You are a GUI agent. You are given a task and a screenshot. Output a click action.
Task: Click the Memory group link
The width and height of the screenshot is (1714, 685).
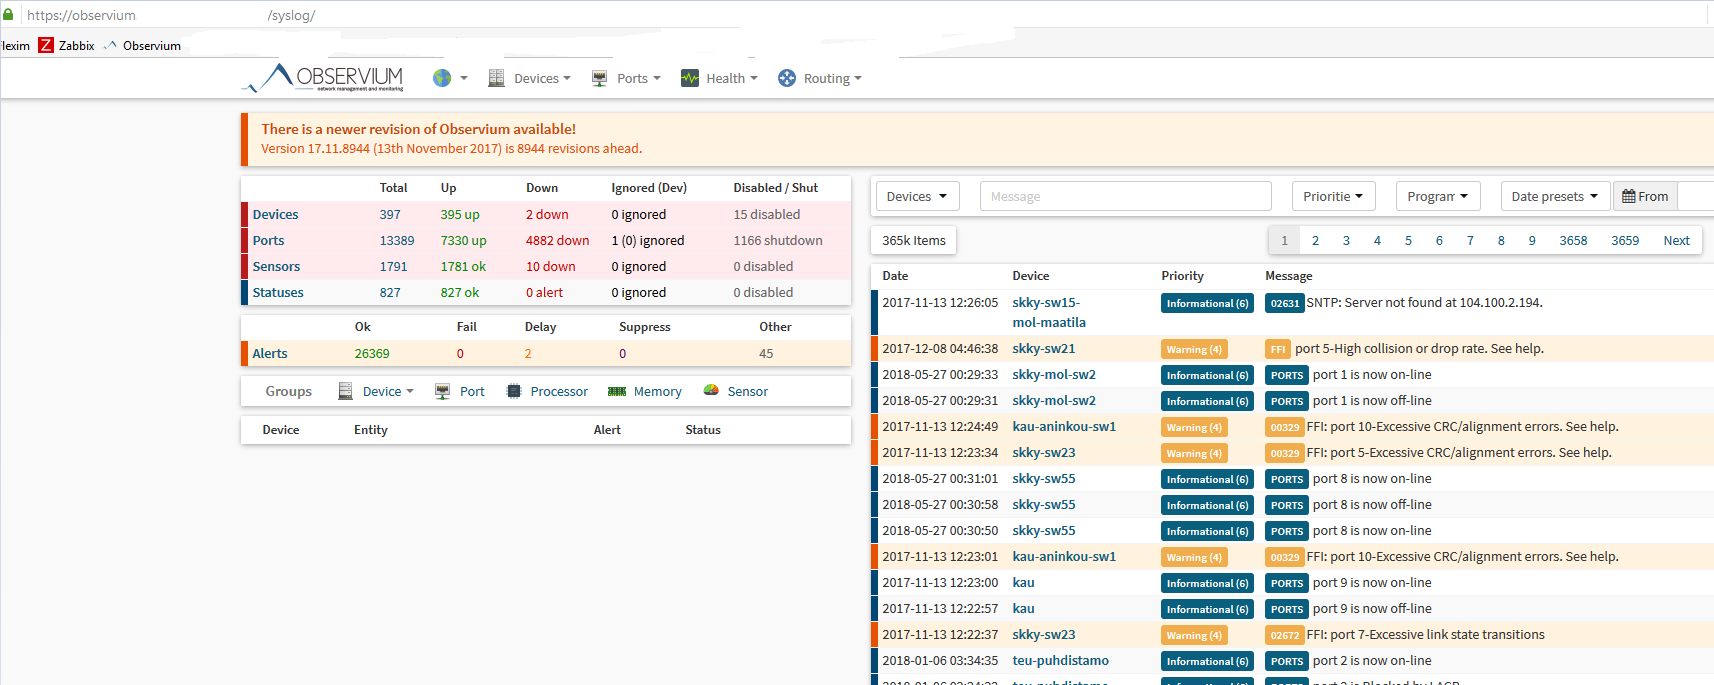[x=657, y=391]
